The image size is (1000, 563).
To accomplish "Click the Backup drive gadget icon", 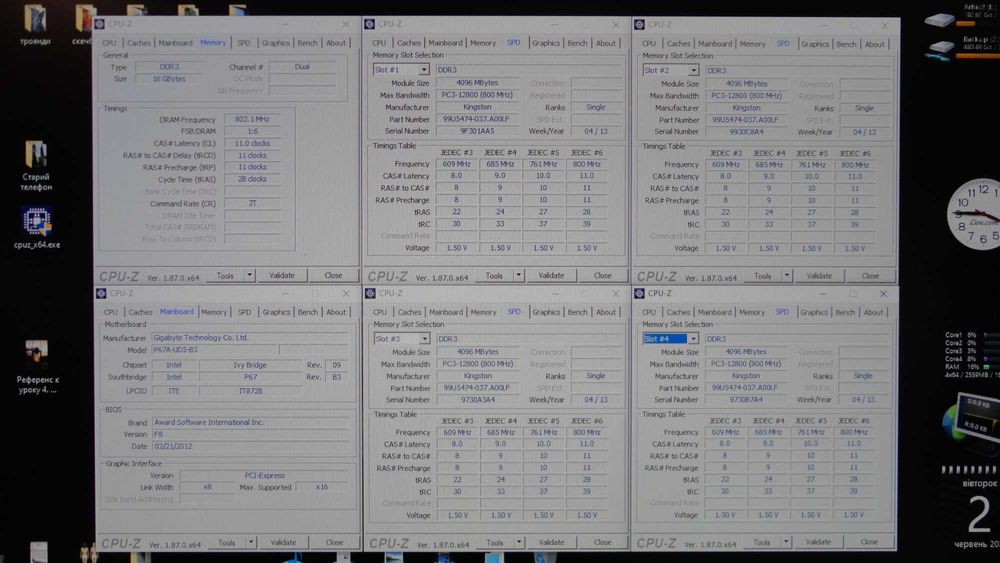I will (x=941, y=47).
